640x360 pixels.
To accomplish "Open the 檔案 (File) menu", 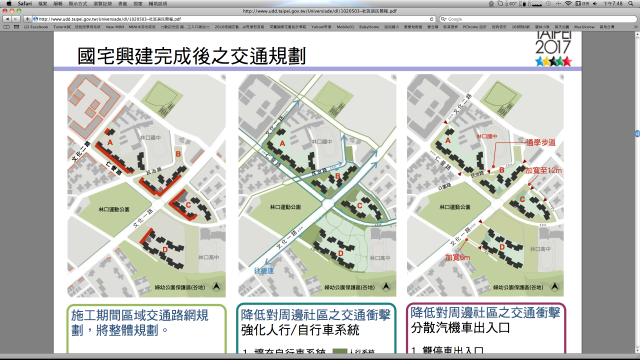I will [x=42, y=3].
